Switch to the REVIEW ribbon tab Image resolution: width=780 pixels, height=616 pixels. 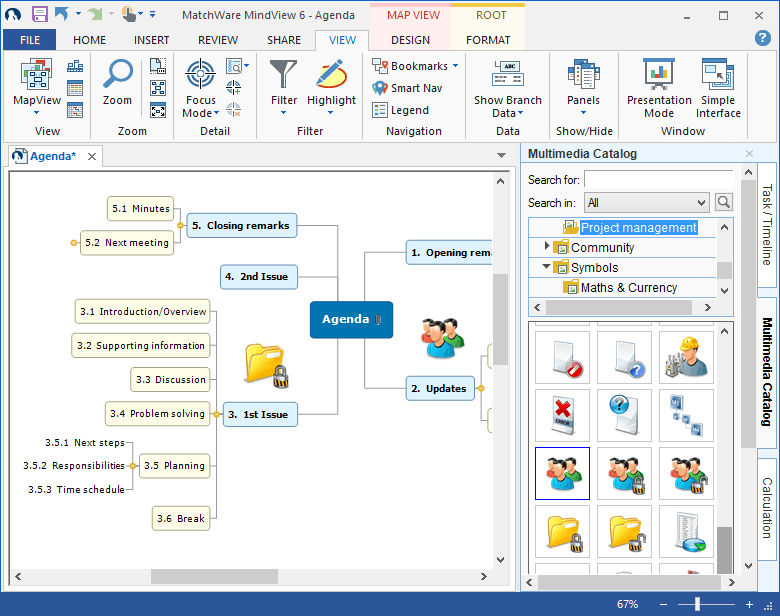click(x=218, y=40)
